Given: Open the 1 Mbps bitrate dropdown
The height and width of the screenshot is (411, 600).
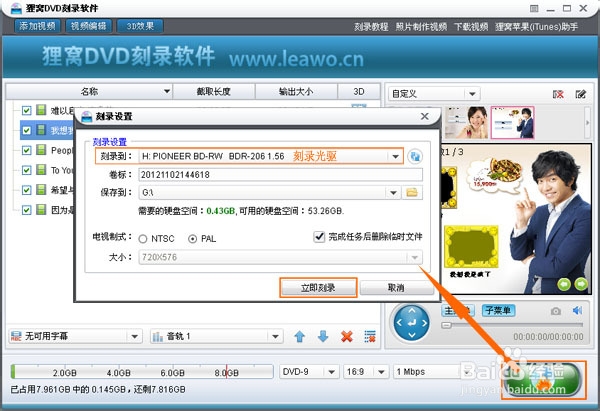Looking at the screenshot, I should (466, 372).
